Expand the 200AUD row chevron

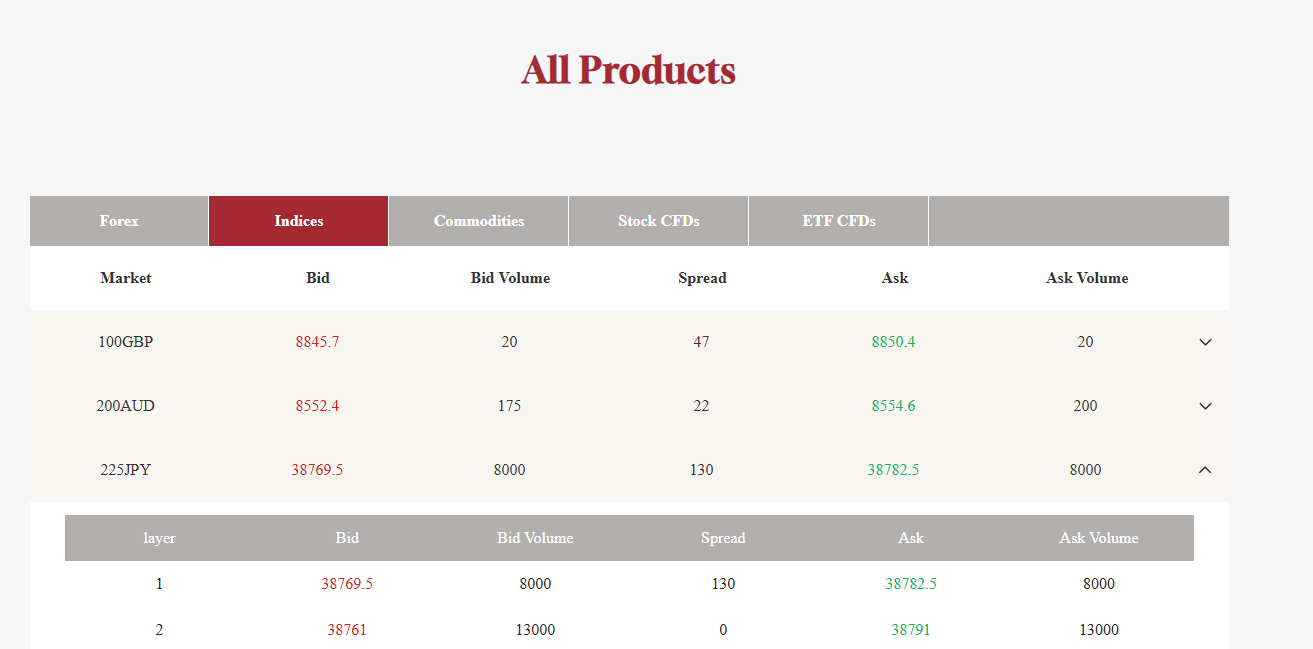(x=1205, y=406)
